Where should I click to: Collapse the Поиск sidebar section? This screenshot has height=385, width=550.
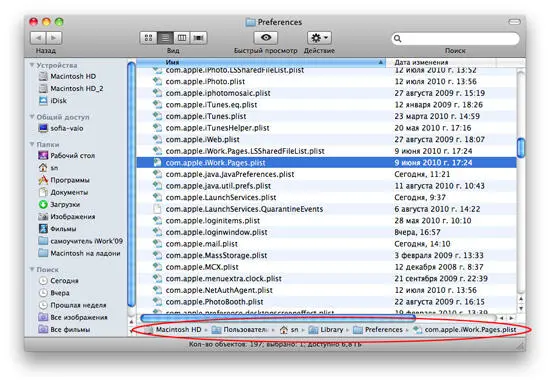point(32,269)
